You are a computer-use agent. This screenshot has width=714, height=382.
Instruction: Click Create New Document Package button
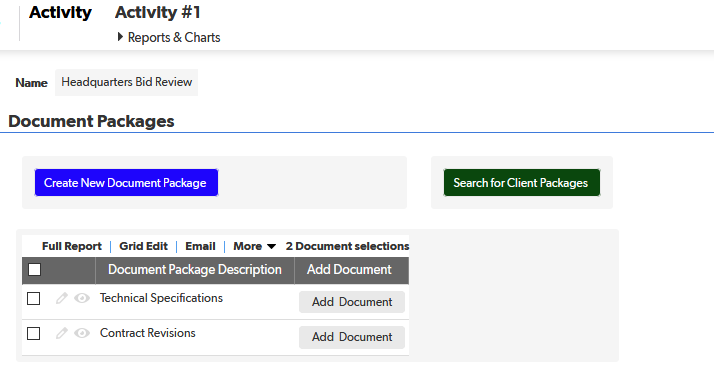[x=126, y=183]
